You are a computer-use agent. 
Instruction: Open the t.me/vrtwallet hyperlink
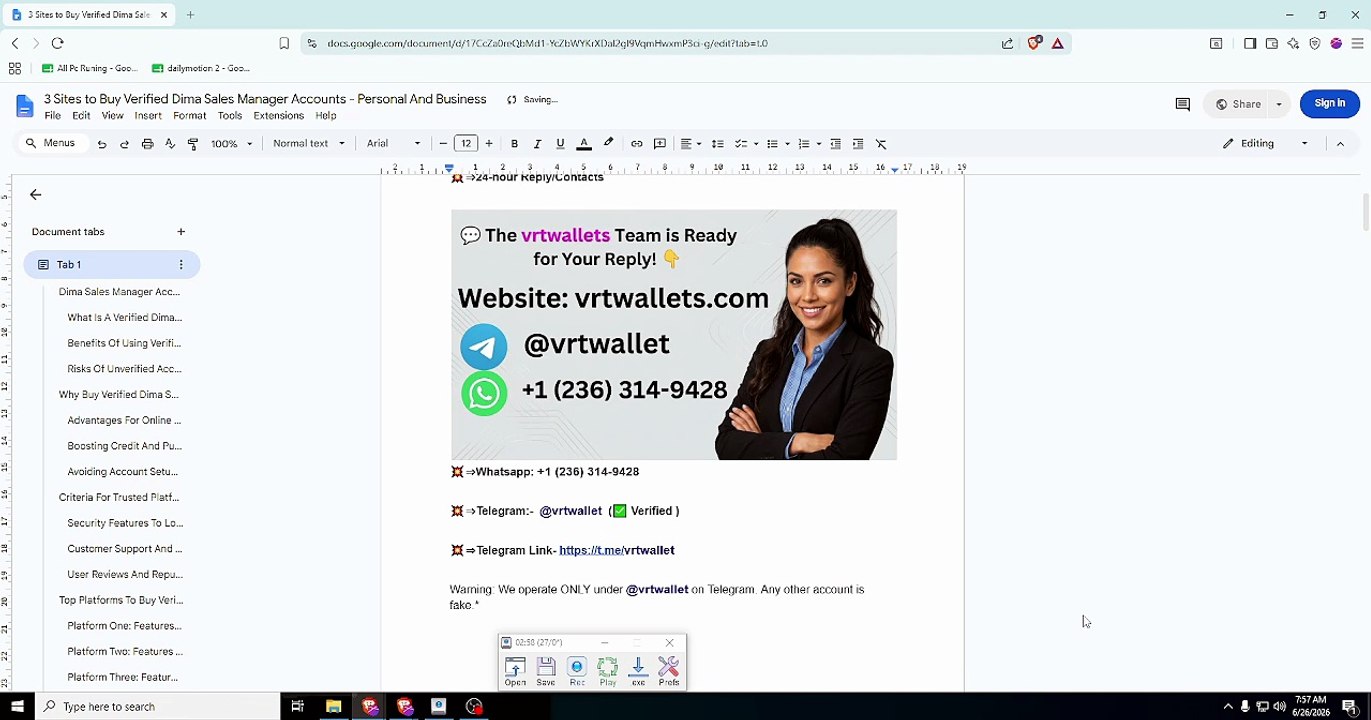[617, 550]
